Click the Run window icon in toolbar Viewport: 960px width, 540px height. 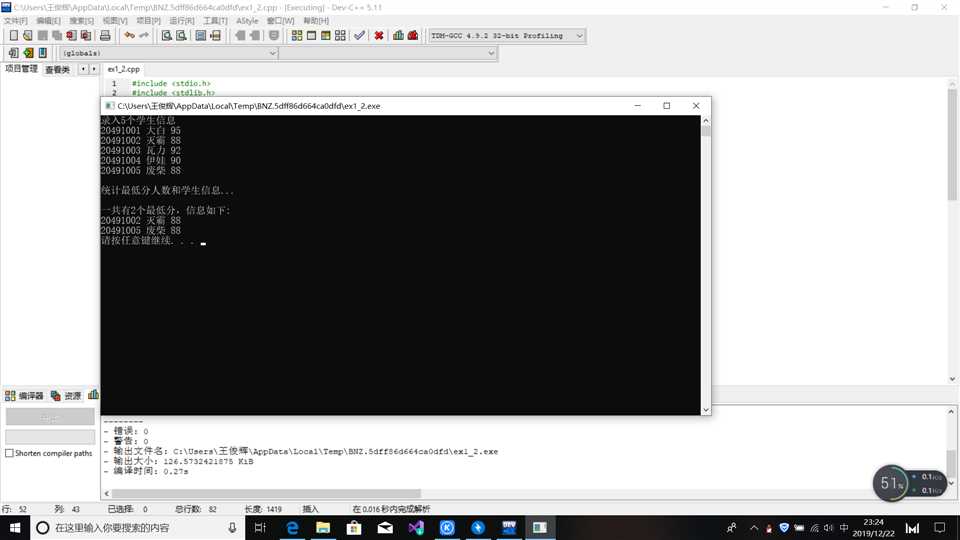coord(311,36)
